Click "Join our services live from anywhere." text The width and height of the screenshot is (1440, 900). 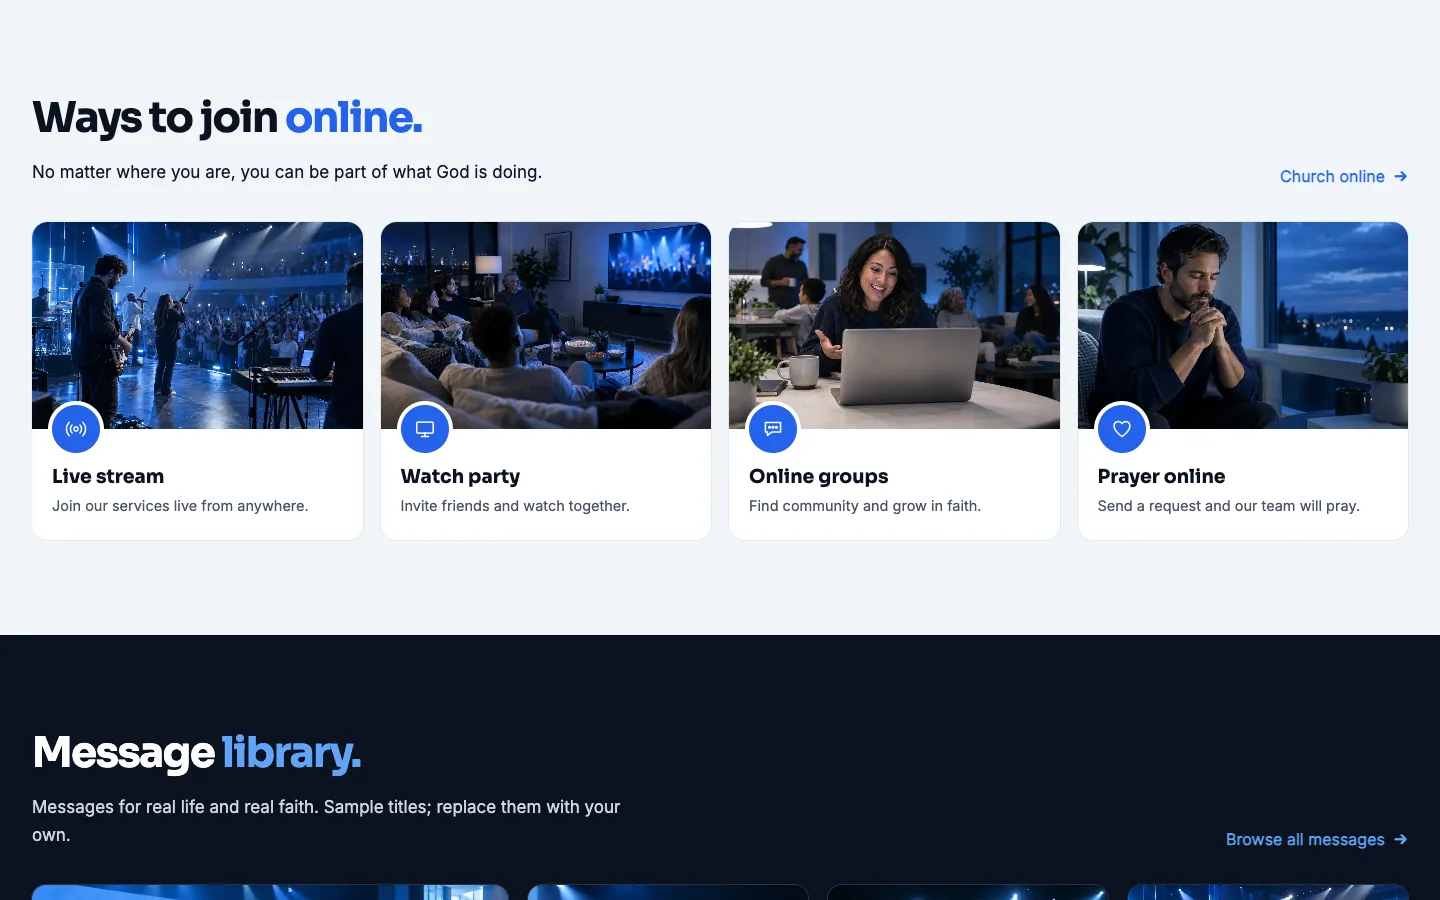(180, 506)
